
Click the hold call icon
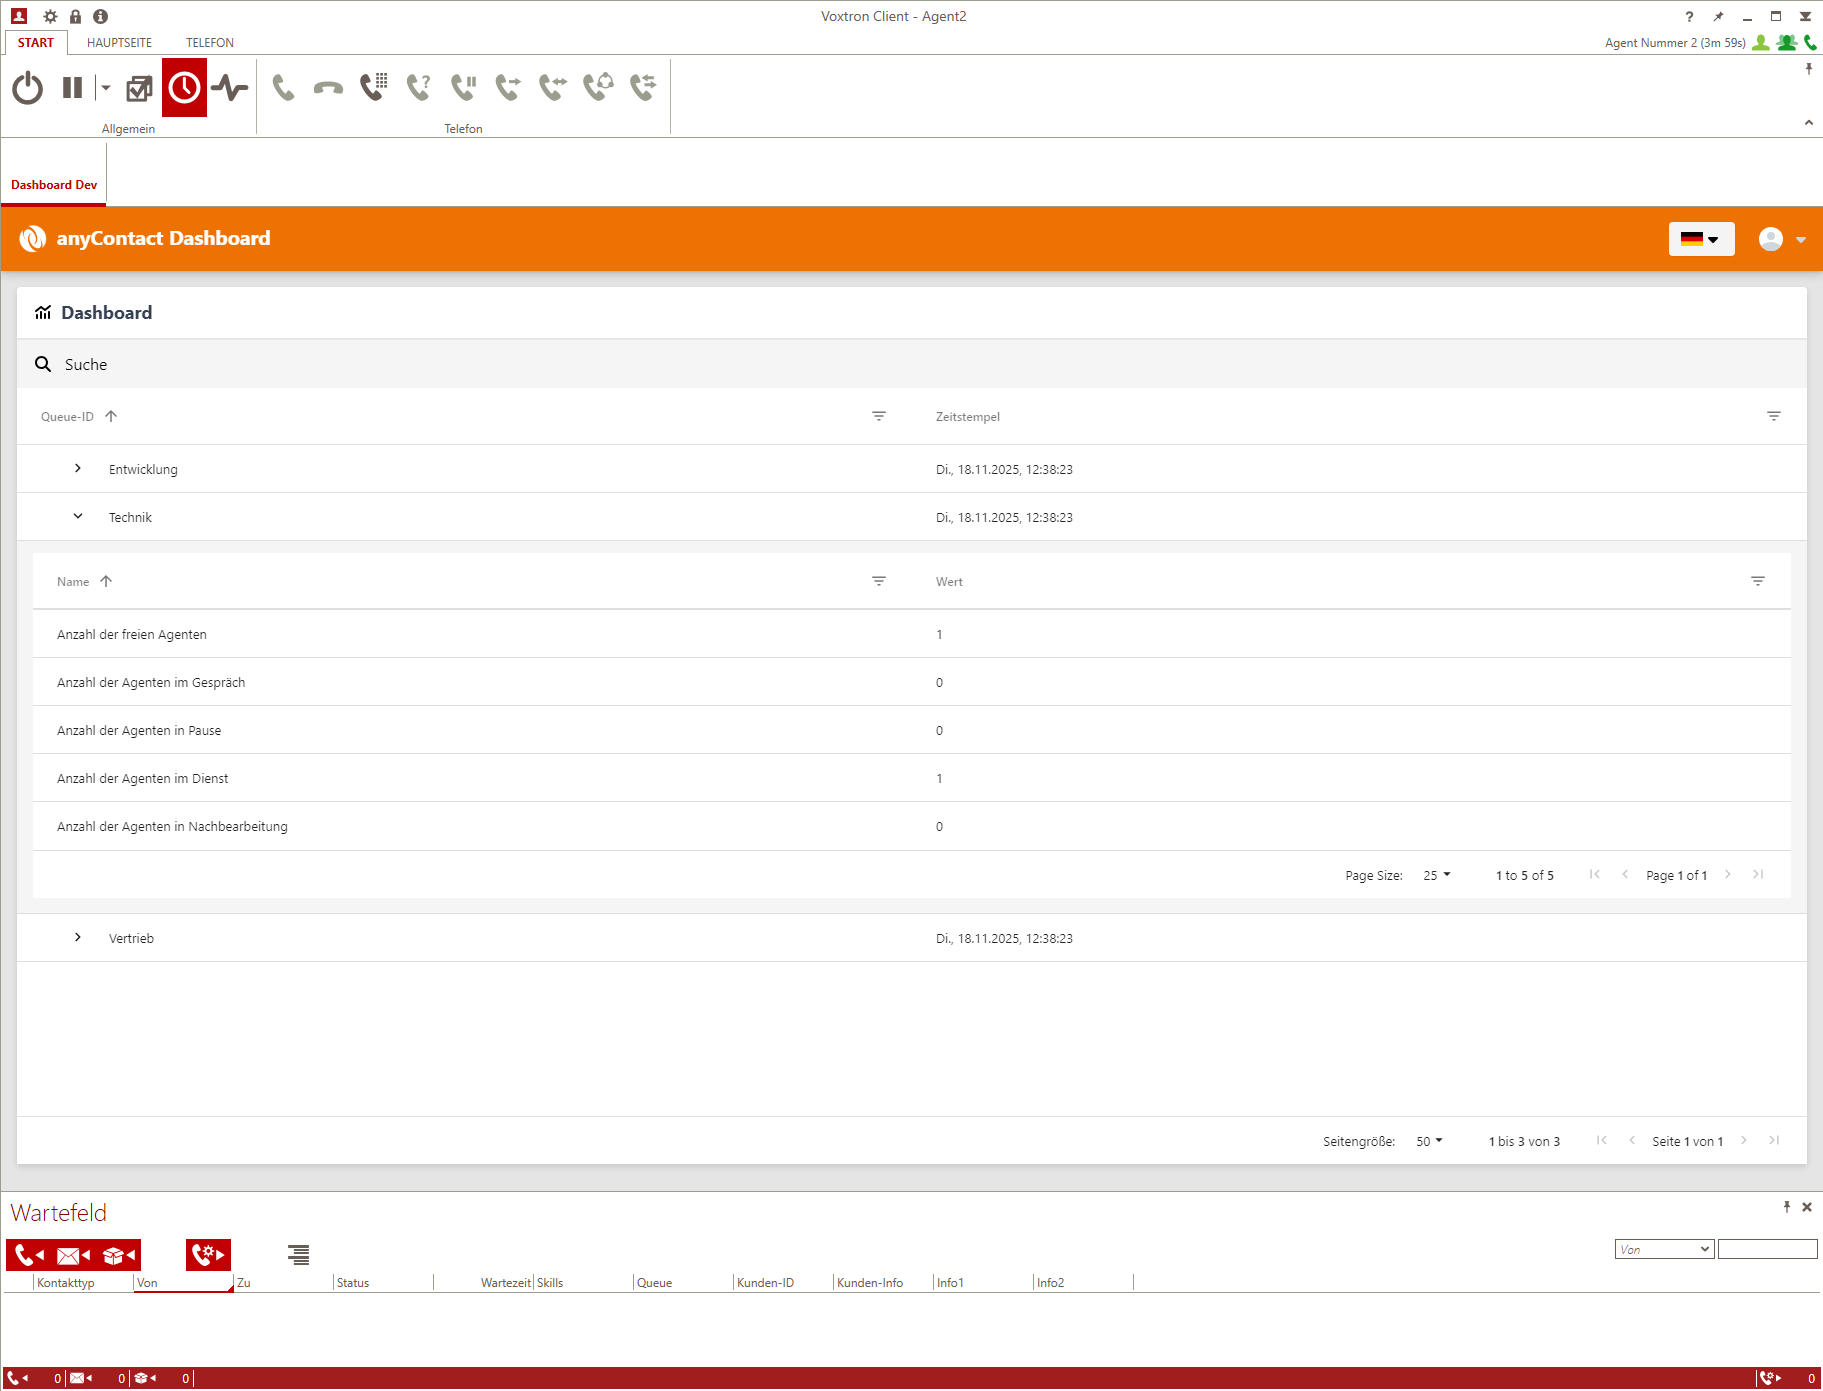coord(463,88)
